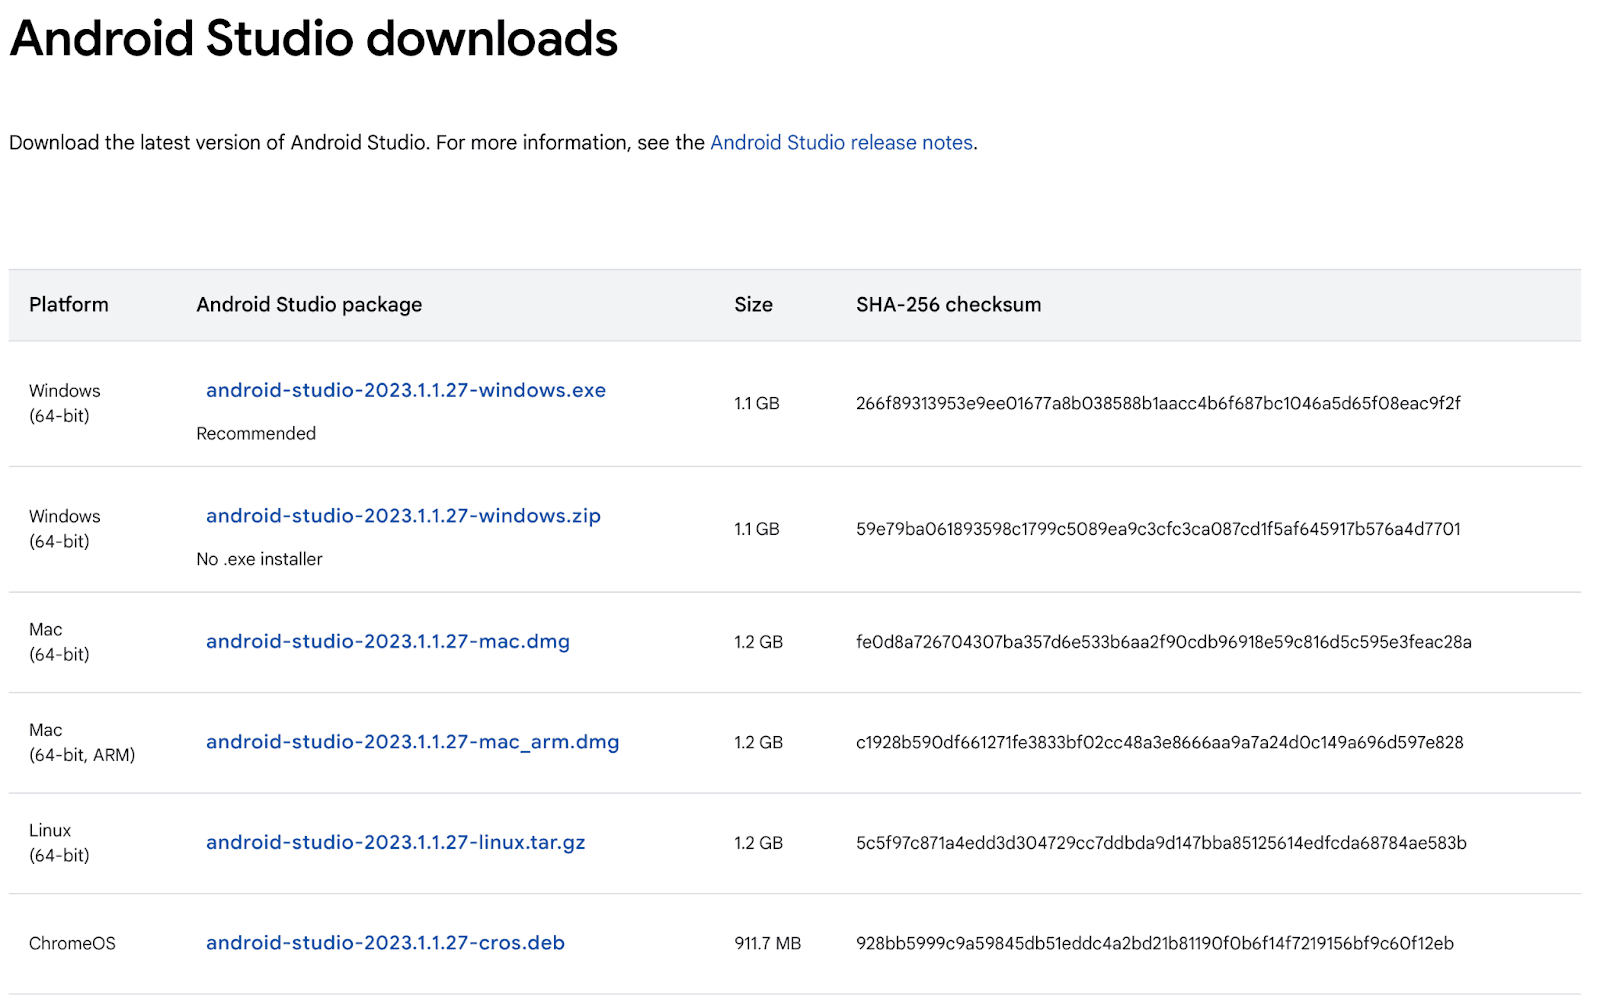Download android-studio-2023.1.1.27-linux.tar.gz
This screenshot has height=1007, width=1600.
pos(396,843)
